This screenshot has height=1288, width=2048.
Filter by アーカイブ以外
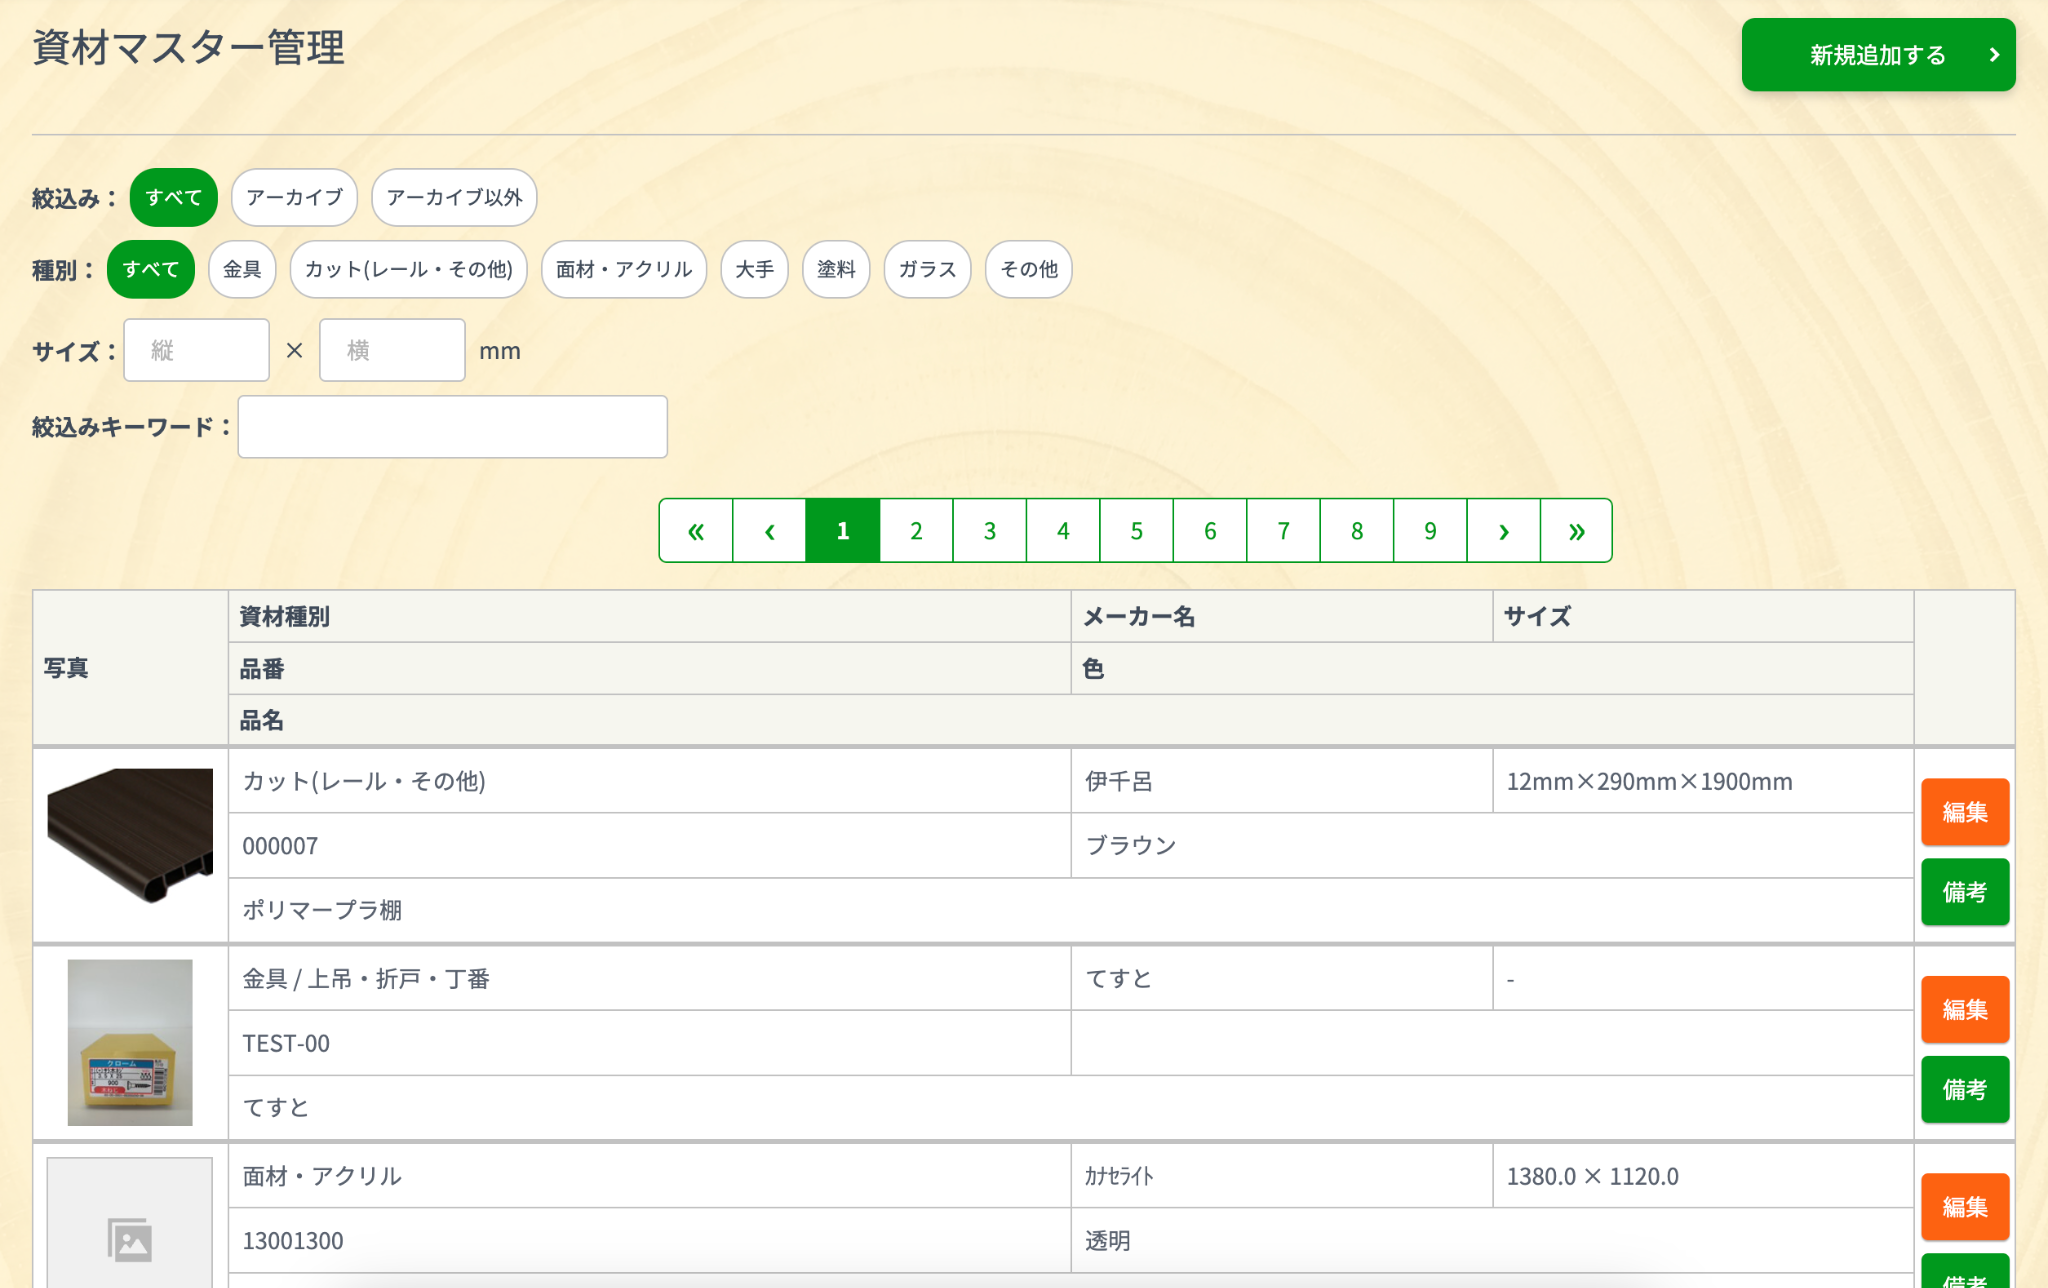[x=454, y=198]
